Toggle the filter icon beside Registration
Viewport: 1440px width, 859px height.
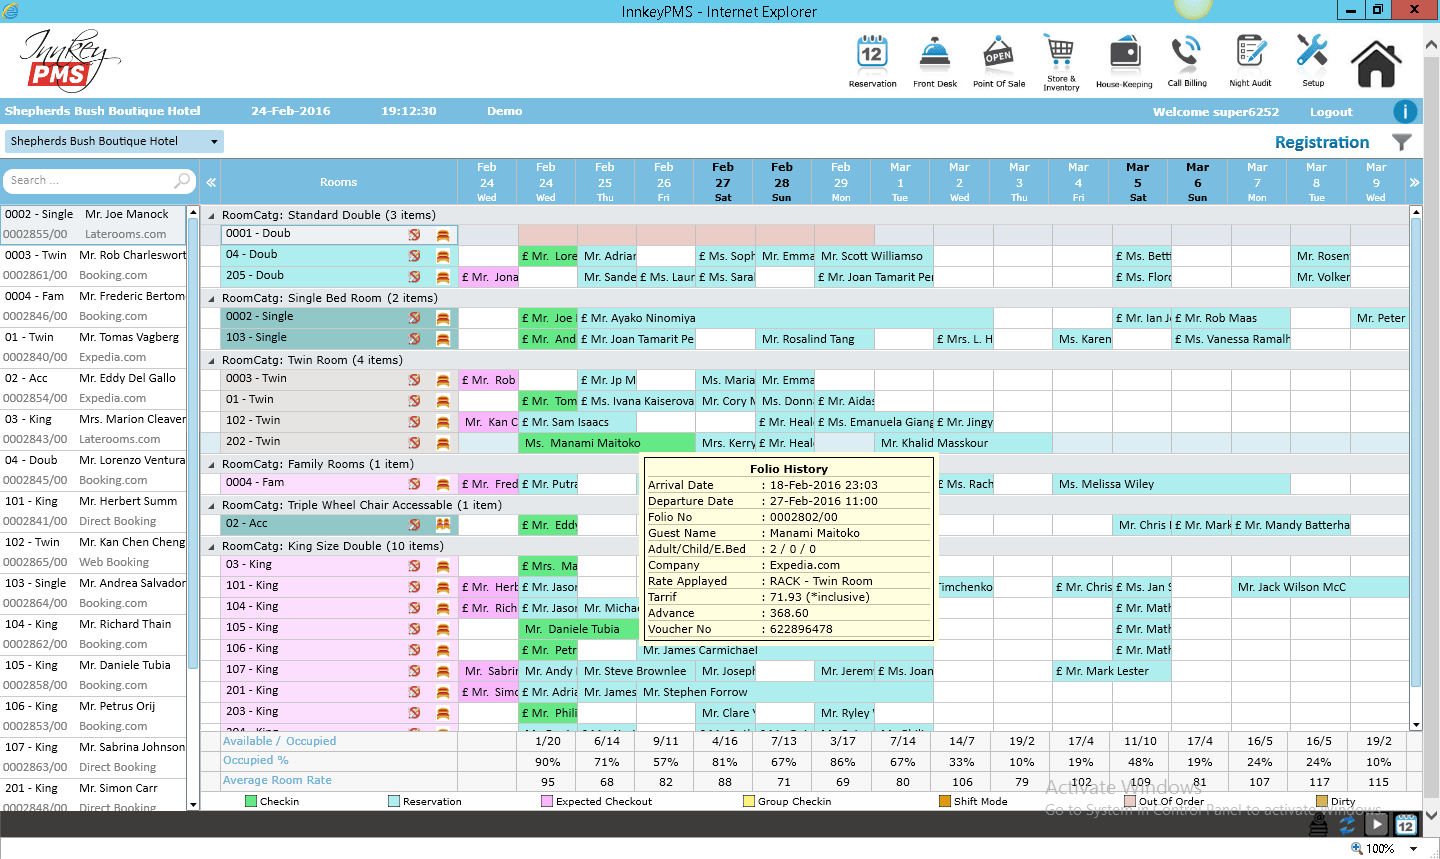click(1401, 142)
